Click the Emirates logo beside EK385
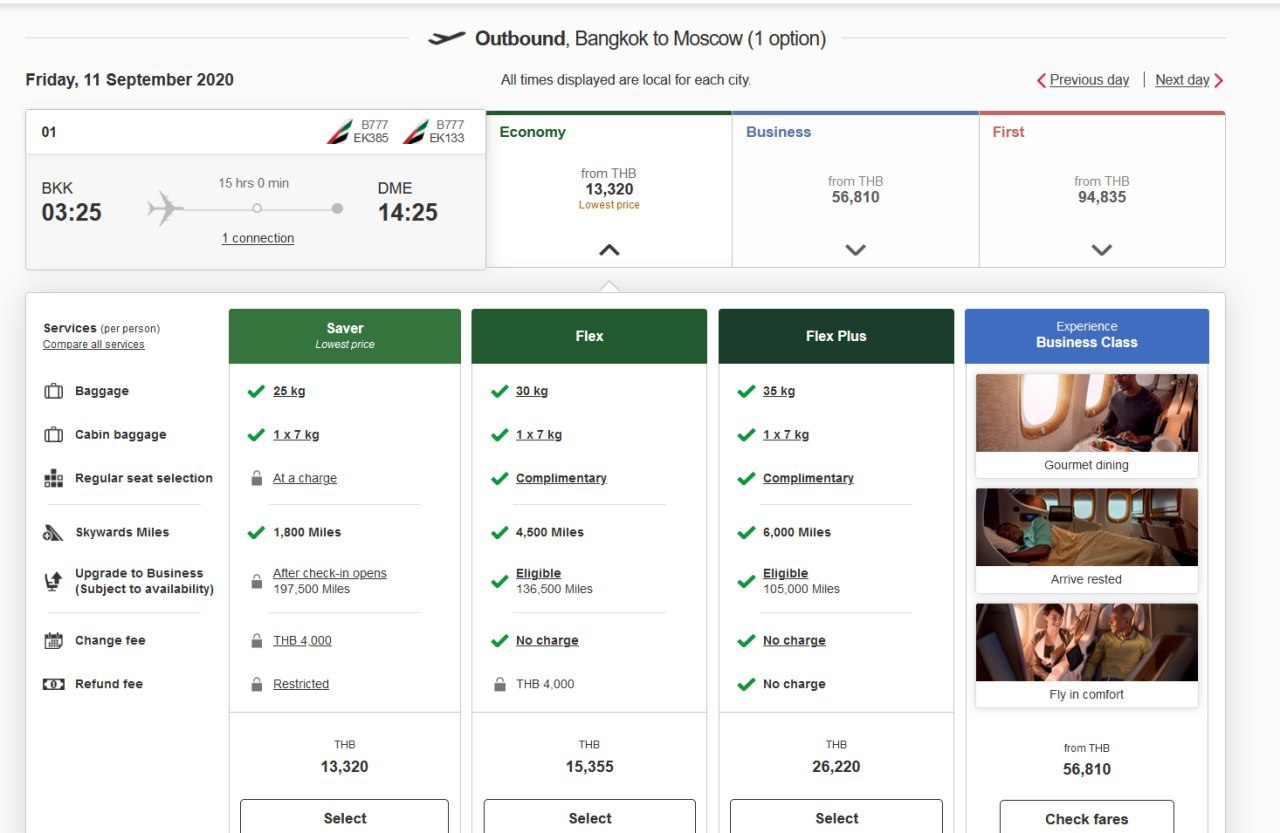Screen dimensions: 1280x833 (x=340, y=132)
